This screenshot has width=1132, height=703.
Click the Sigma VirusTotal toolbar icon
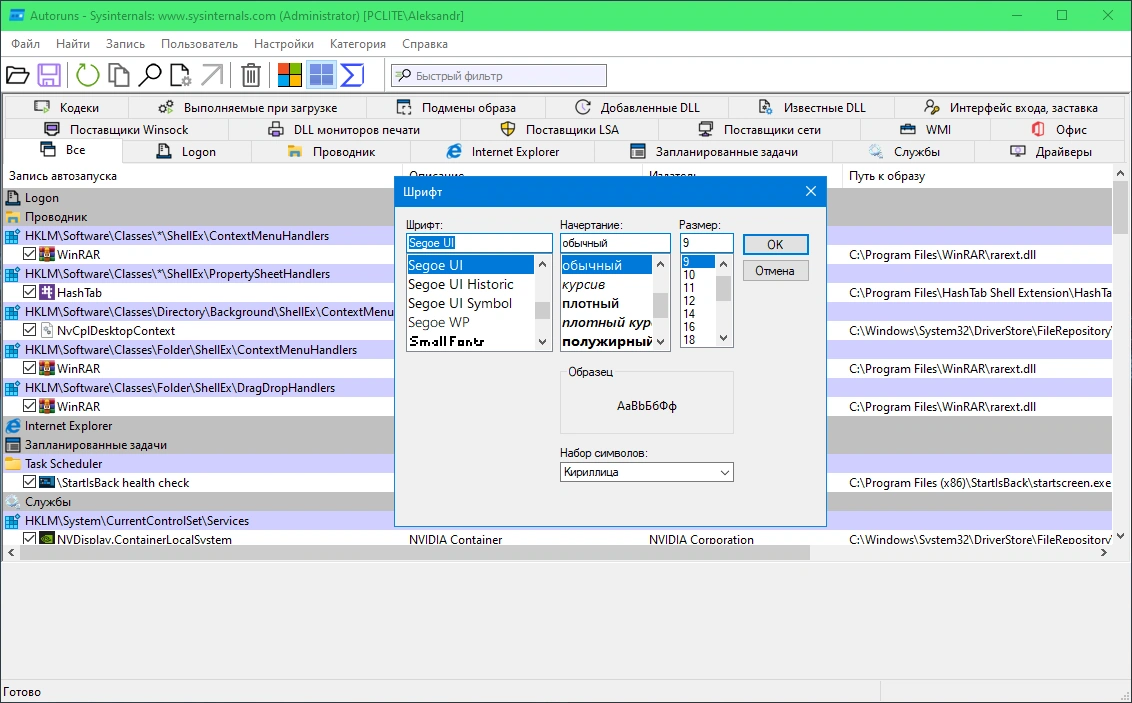[352, 75]
